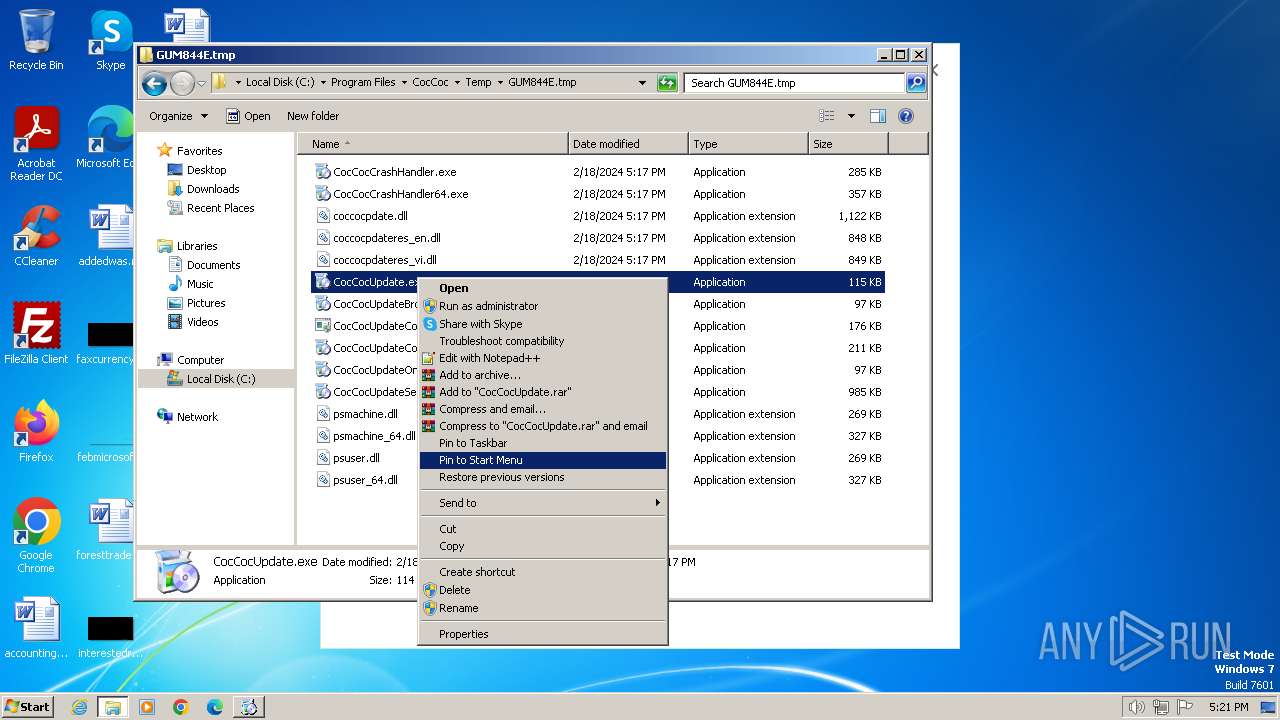Screen dimensions: 1280x720
Task: Choose Delete in context menu
Action: pyautogui.click(x=543, y=590)
